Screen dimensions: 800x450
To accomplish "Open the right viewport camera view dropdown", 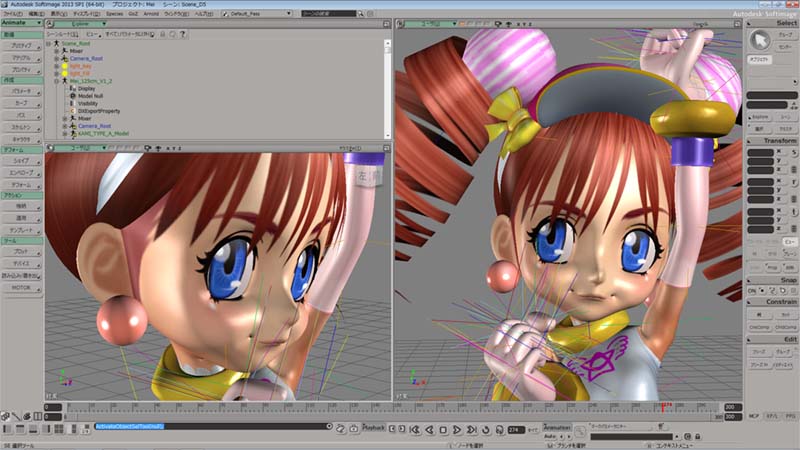I will [x=431, y=24].
